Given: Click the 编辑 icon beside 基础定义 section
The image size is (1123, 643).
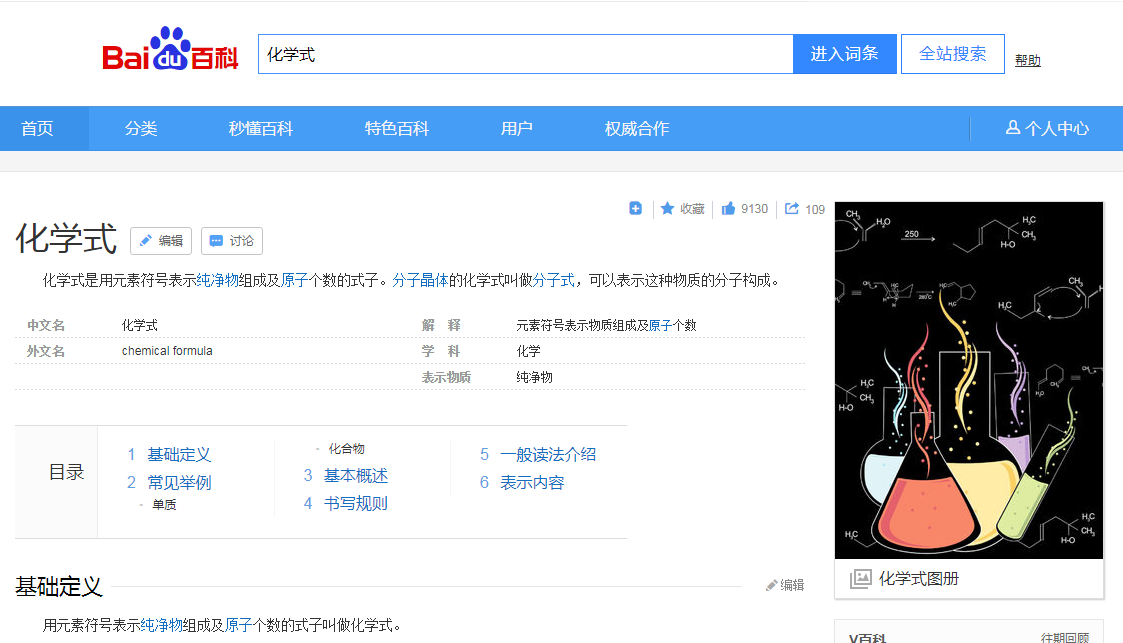Looking at the screenshot, I should tap(785, 584).
